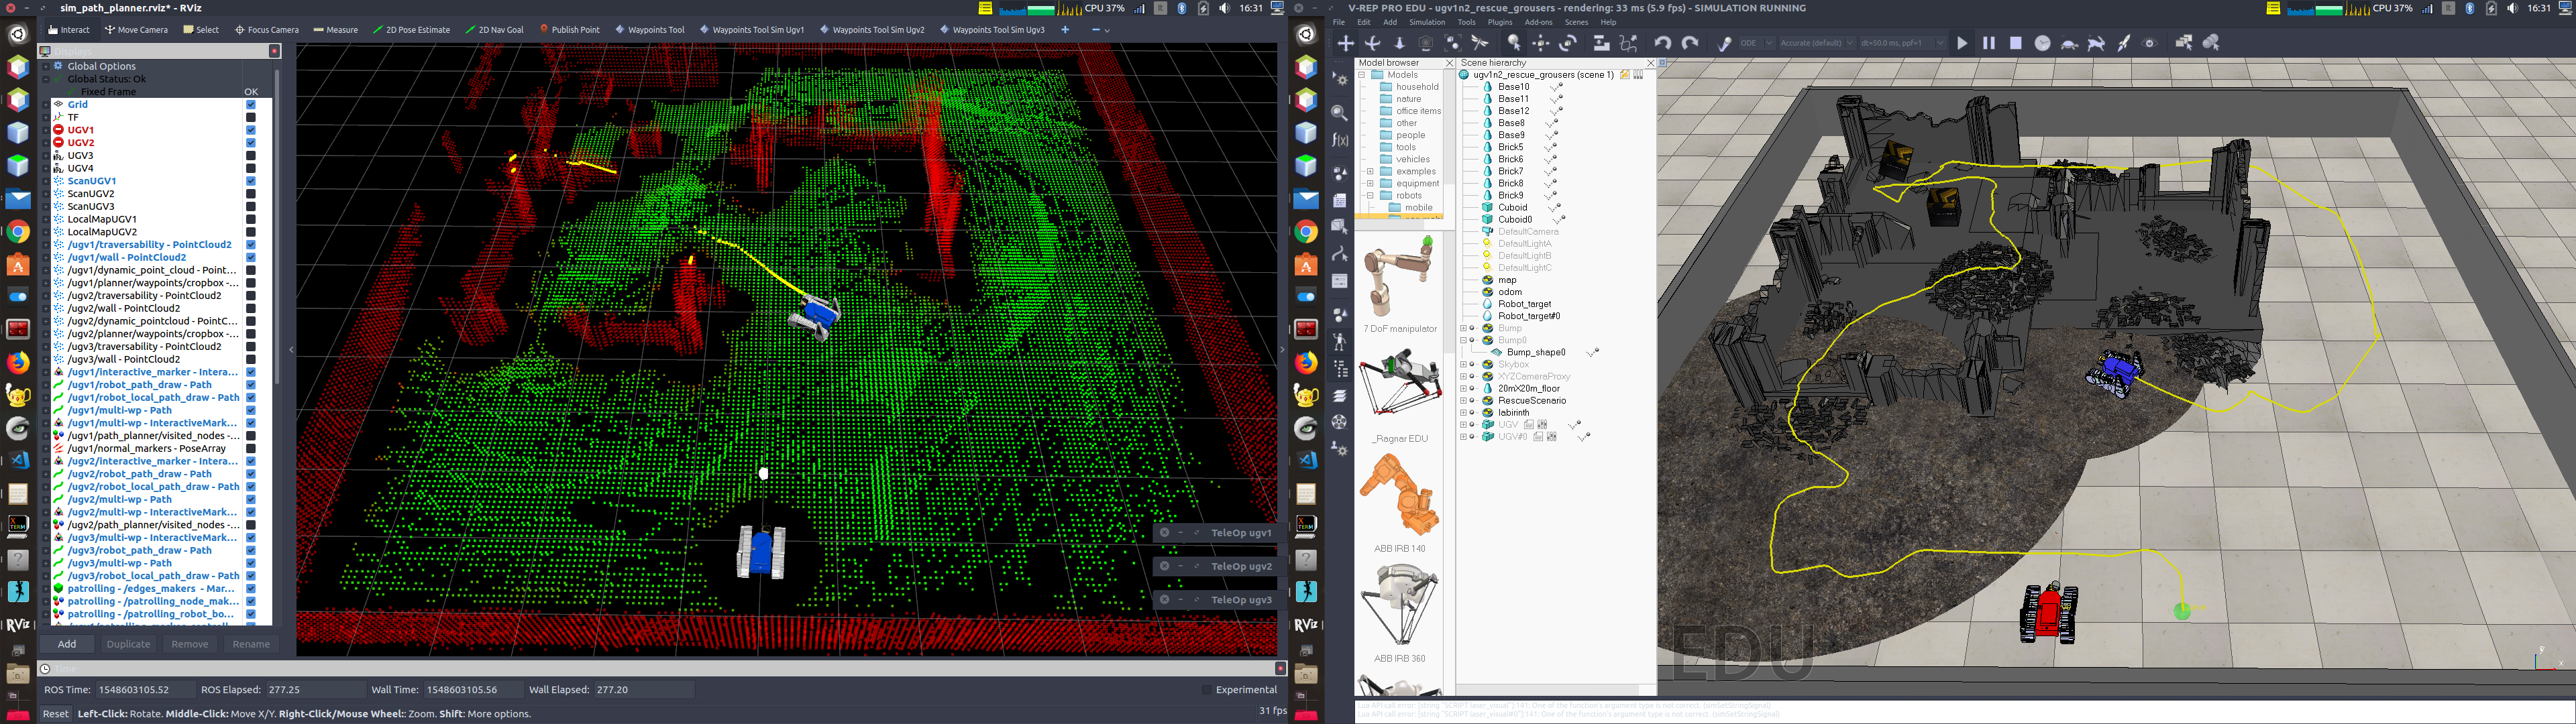
Task: Expand the RescueScenario hierarchy node
Action: 1463,401
